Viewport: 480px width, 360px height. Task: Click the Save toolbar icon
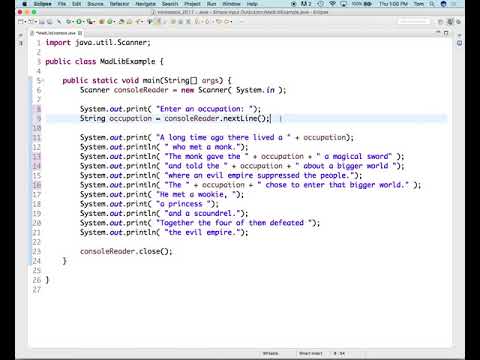(x=42, y=22)
